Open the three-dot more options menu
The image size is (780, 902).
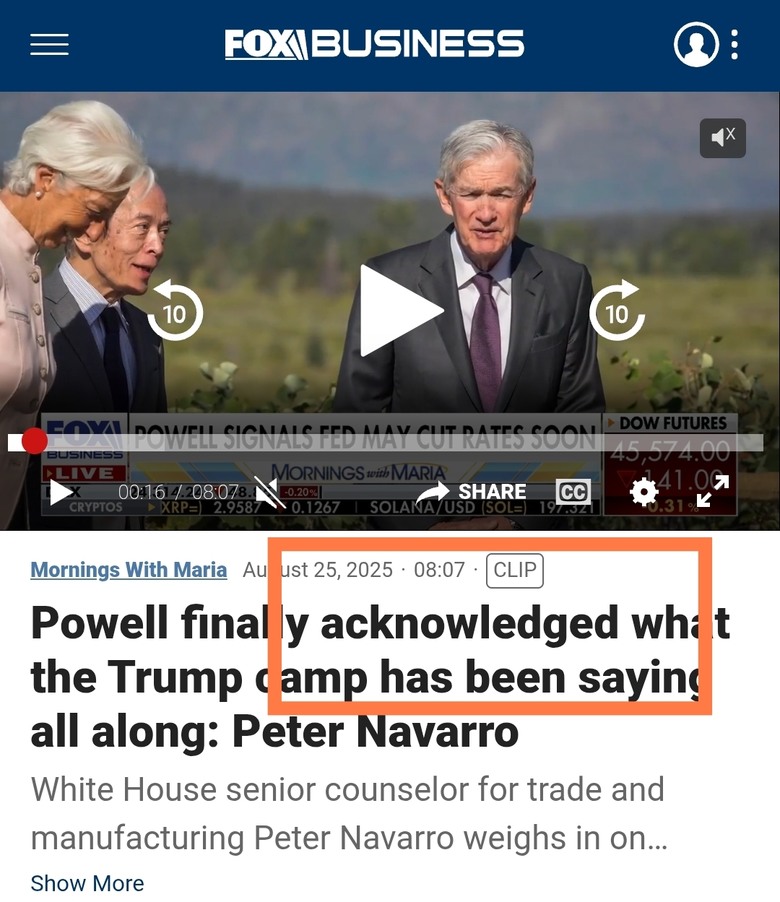pyautogui.click(x=735, y=44)
